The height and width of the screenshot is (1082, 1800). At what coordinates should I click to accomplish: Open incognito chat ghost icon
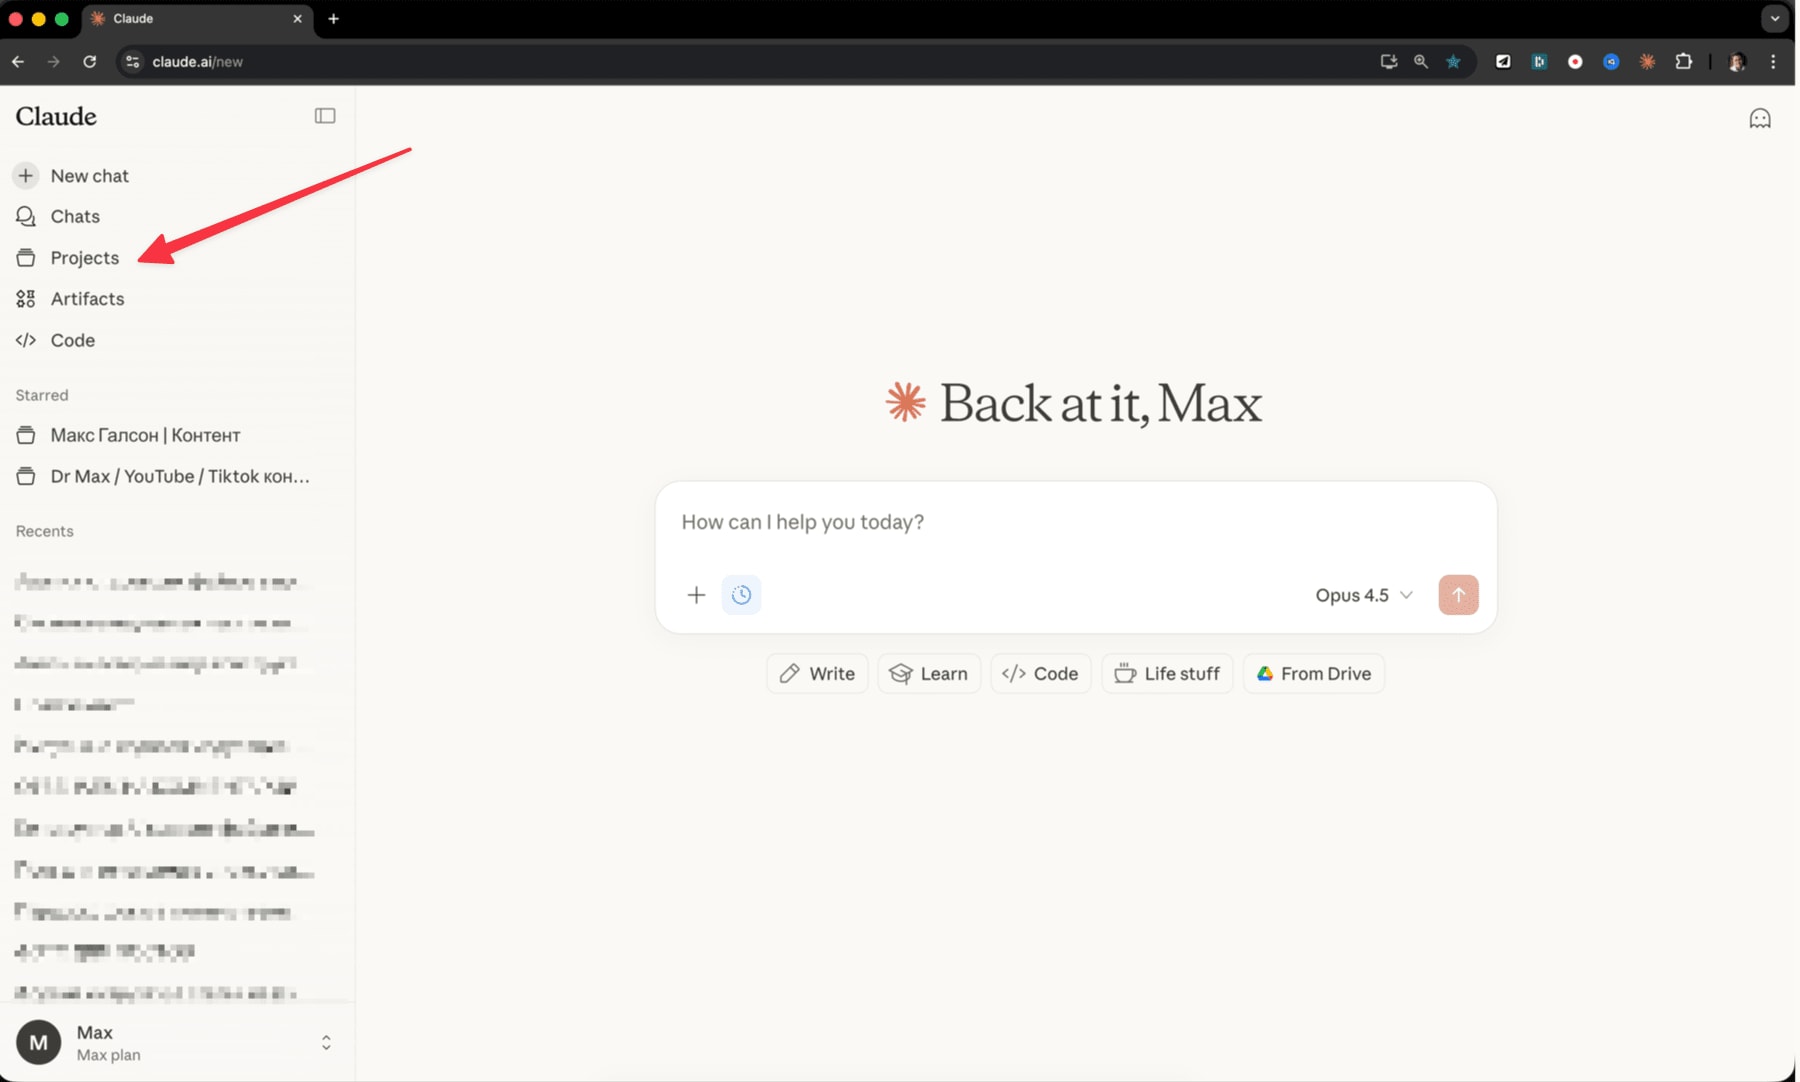point(1760,119)
